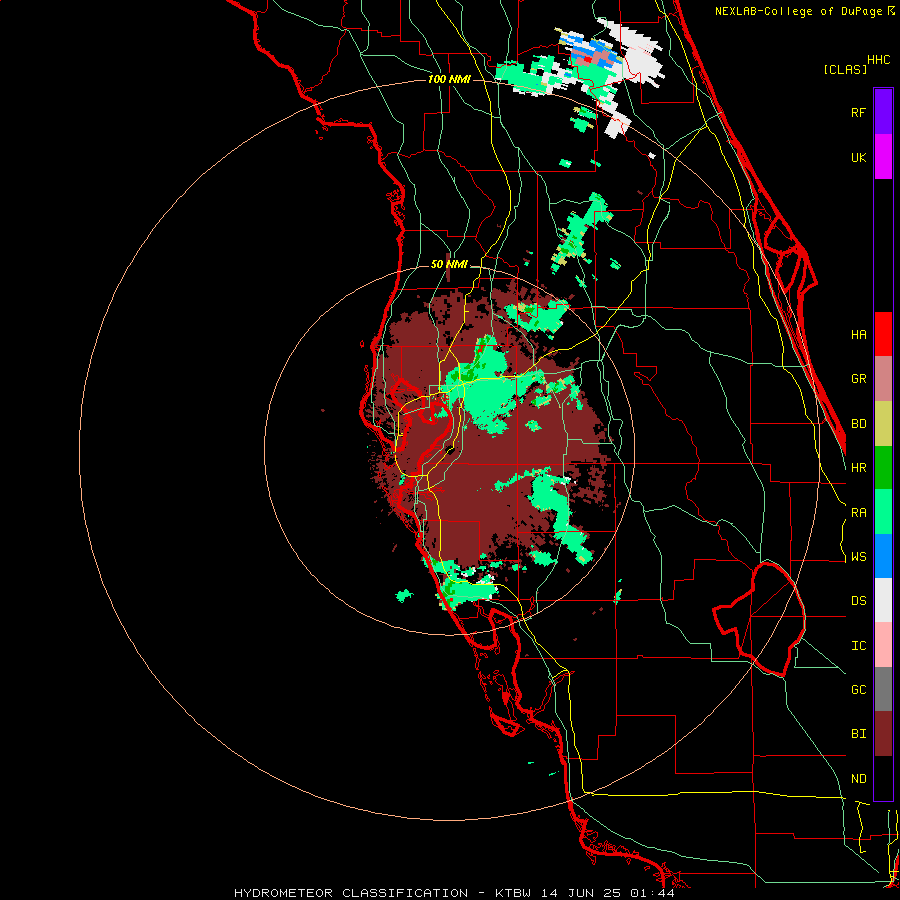900x900 pixels.
Task: Click the IC legend label
Action: tap(858, 645)
